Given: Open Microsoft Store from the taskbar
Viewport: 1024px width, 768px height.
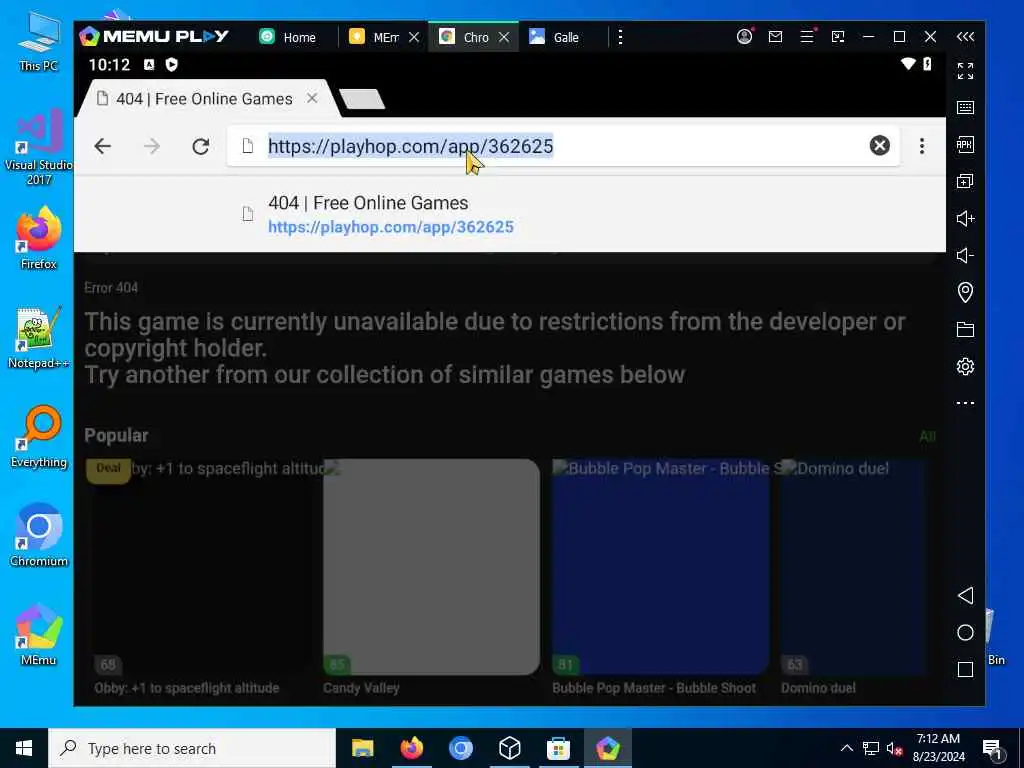Looking at the screenshot, I should click(x=558, y=748).
